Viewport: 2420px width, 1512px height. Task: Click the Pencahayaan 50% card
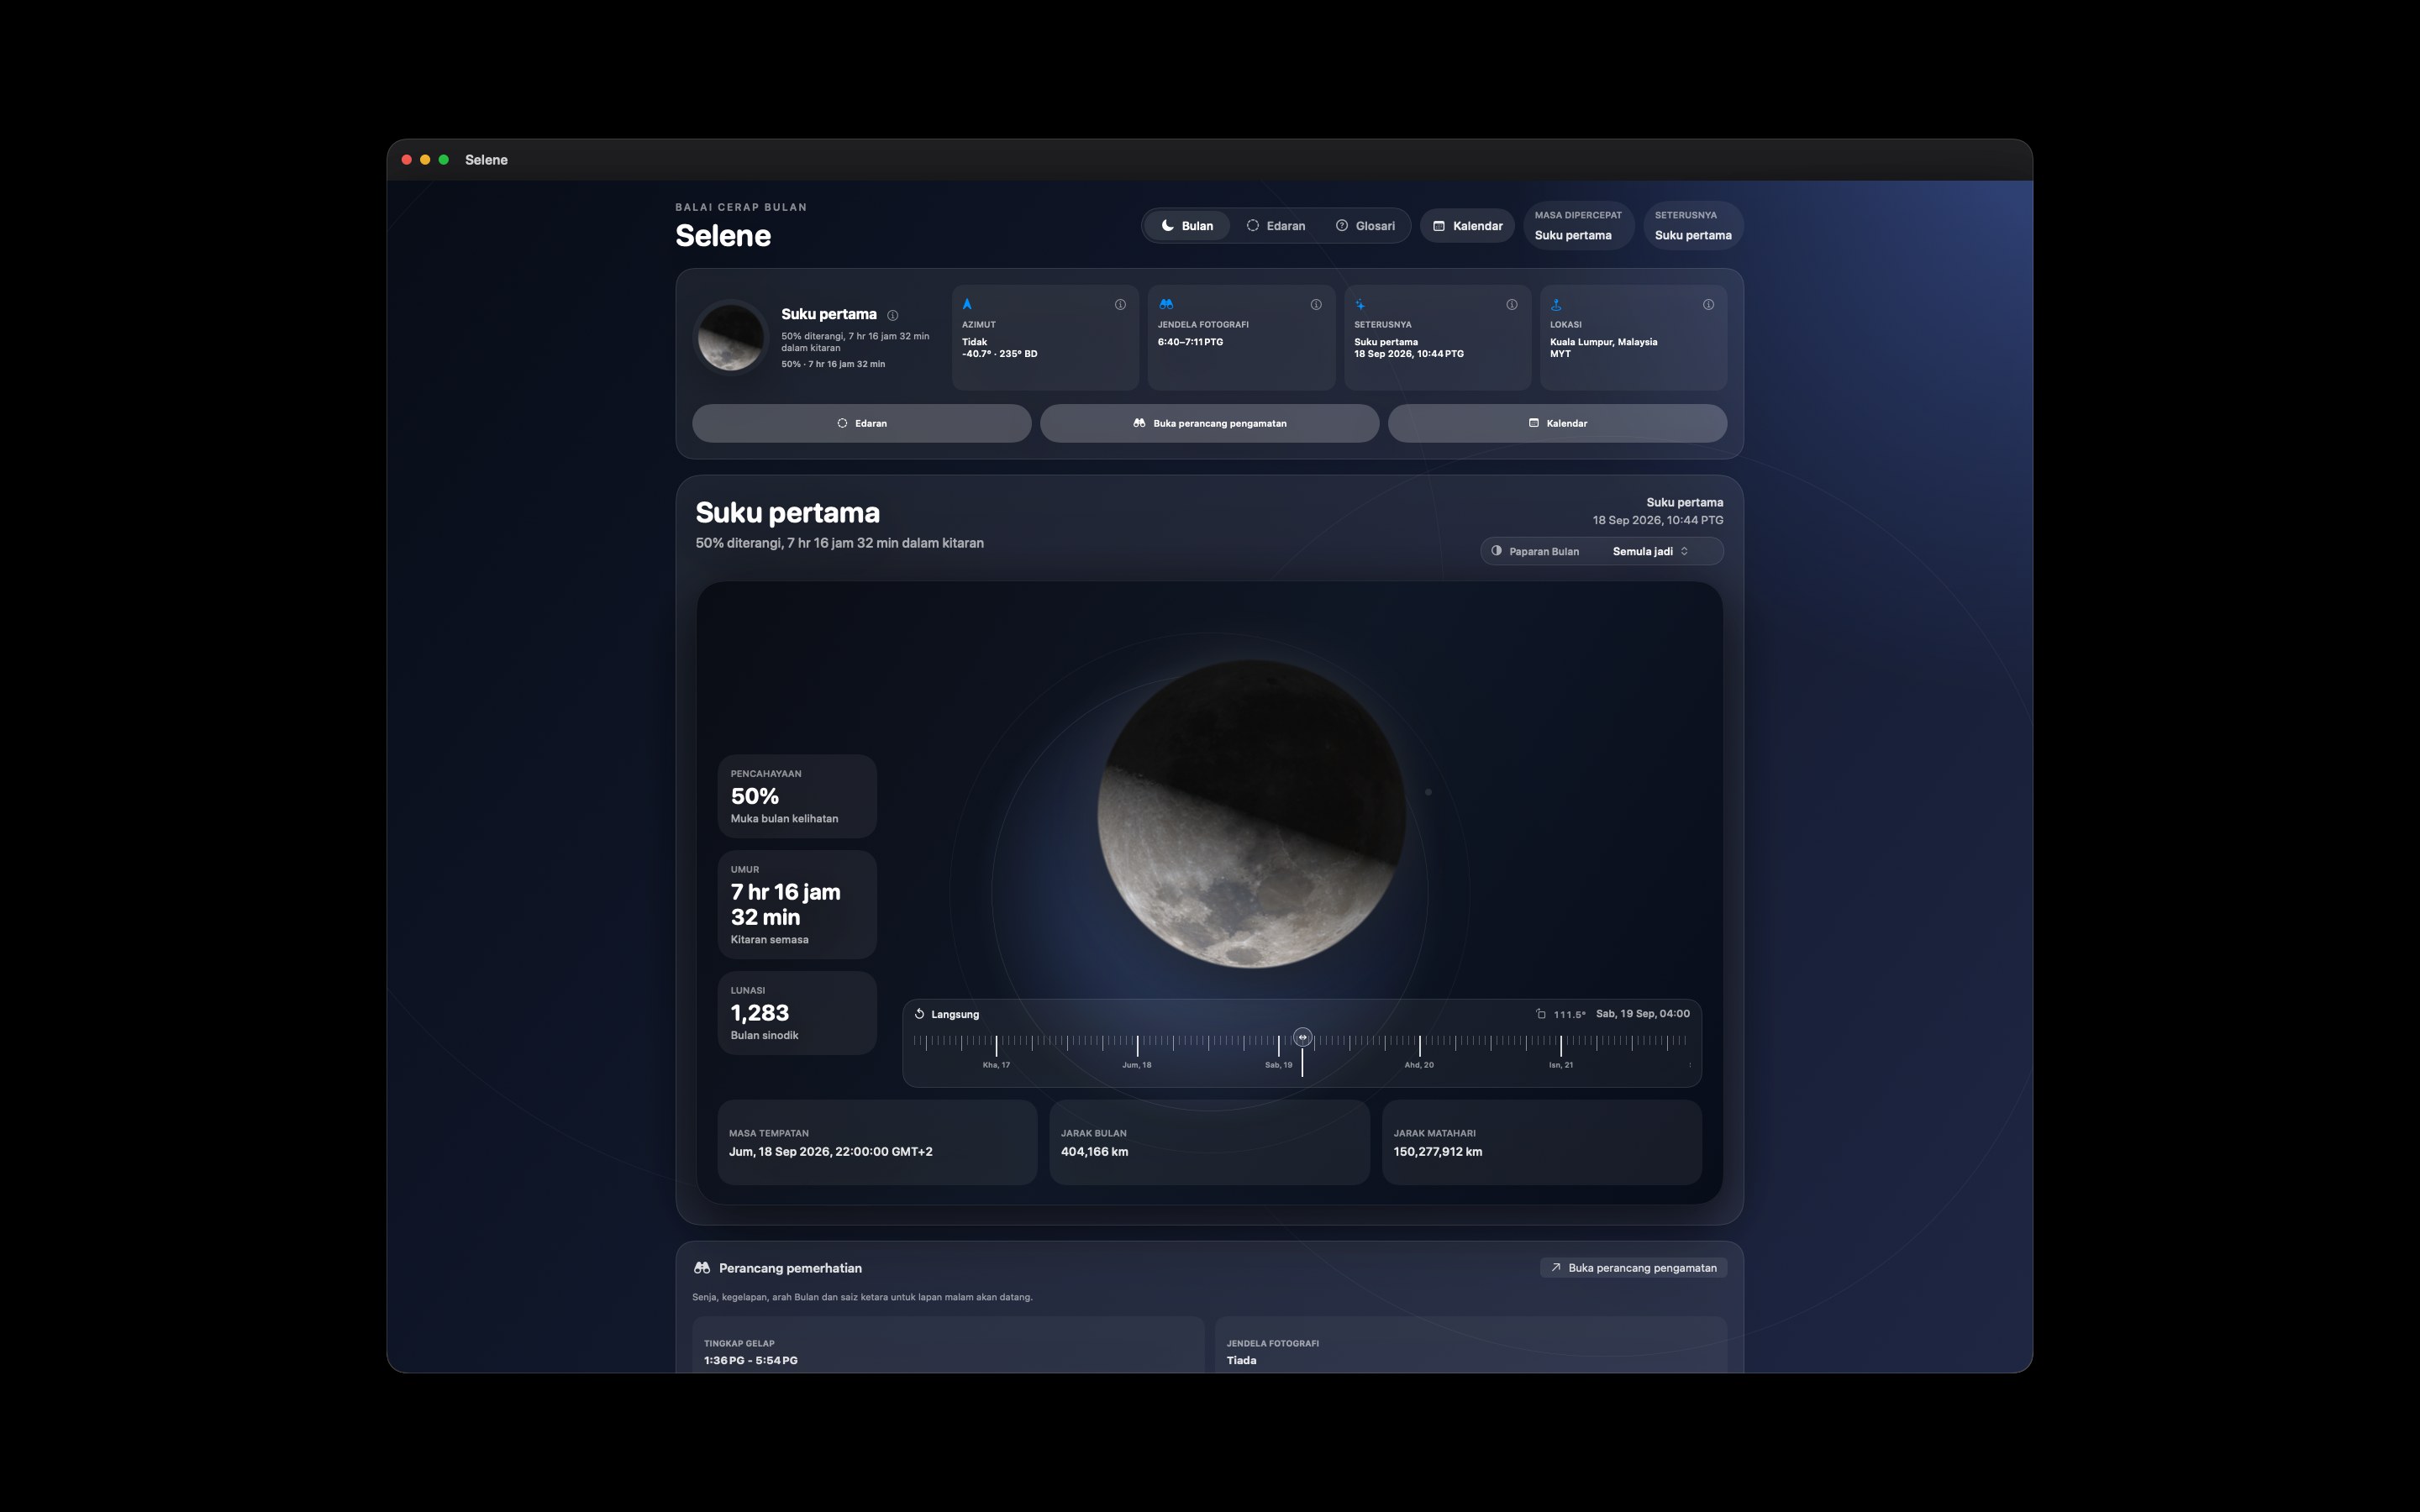pyautogui.click(x=797, y=796)
